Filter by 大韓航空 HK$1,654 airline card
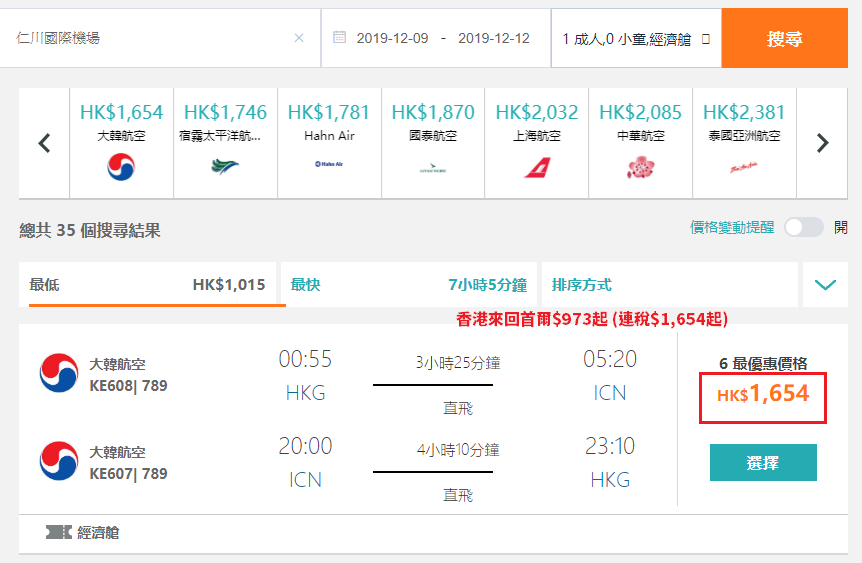This screenshot has width=862, height=563. 121,143
